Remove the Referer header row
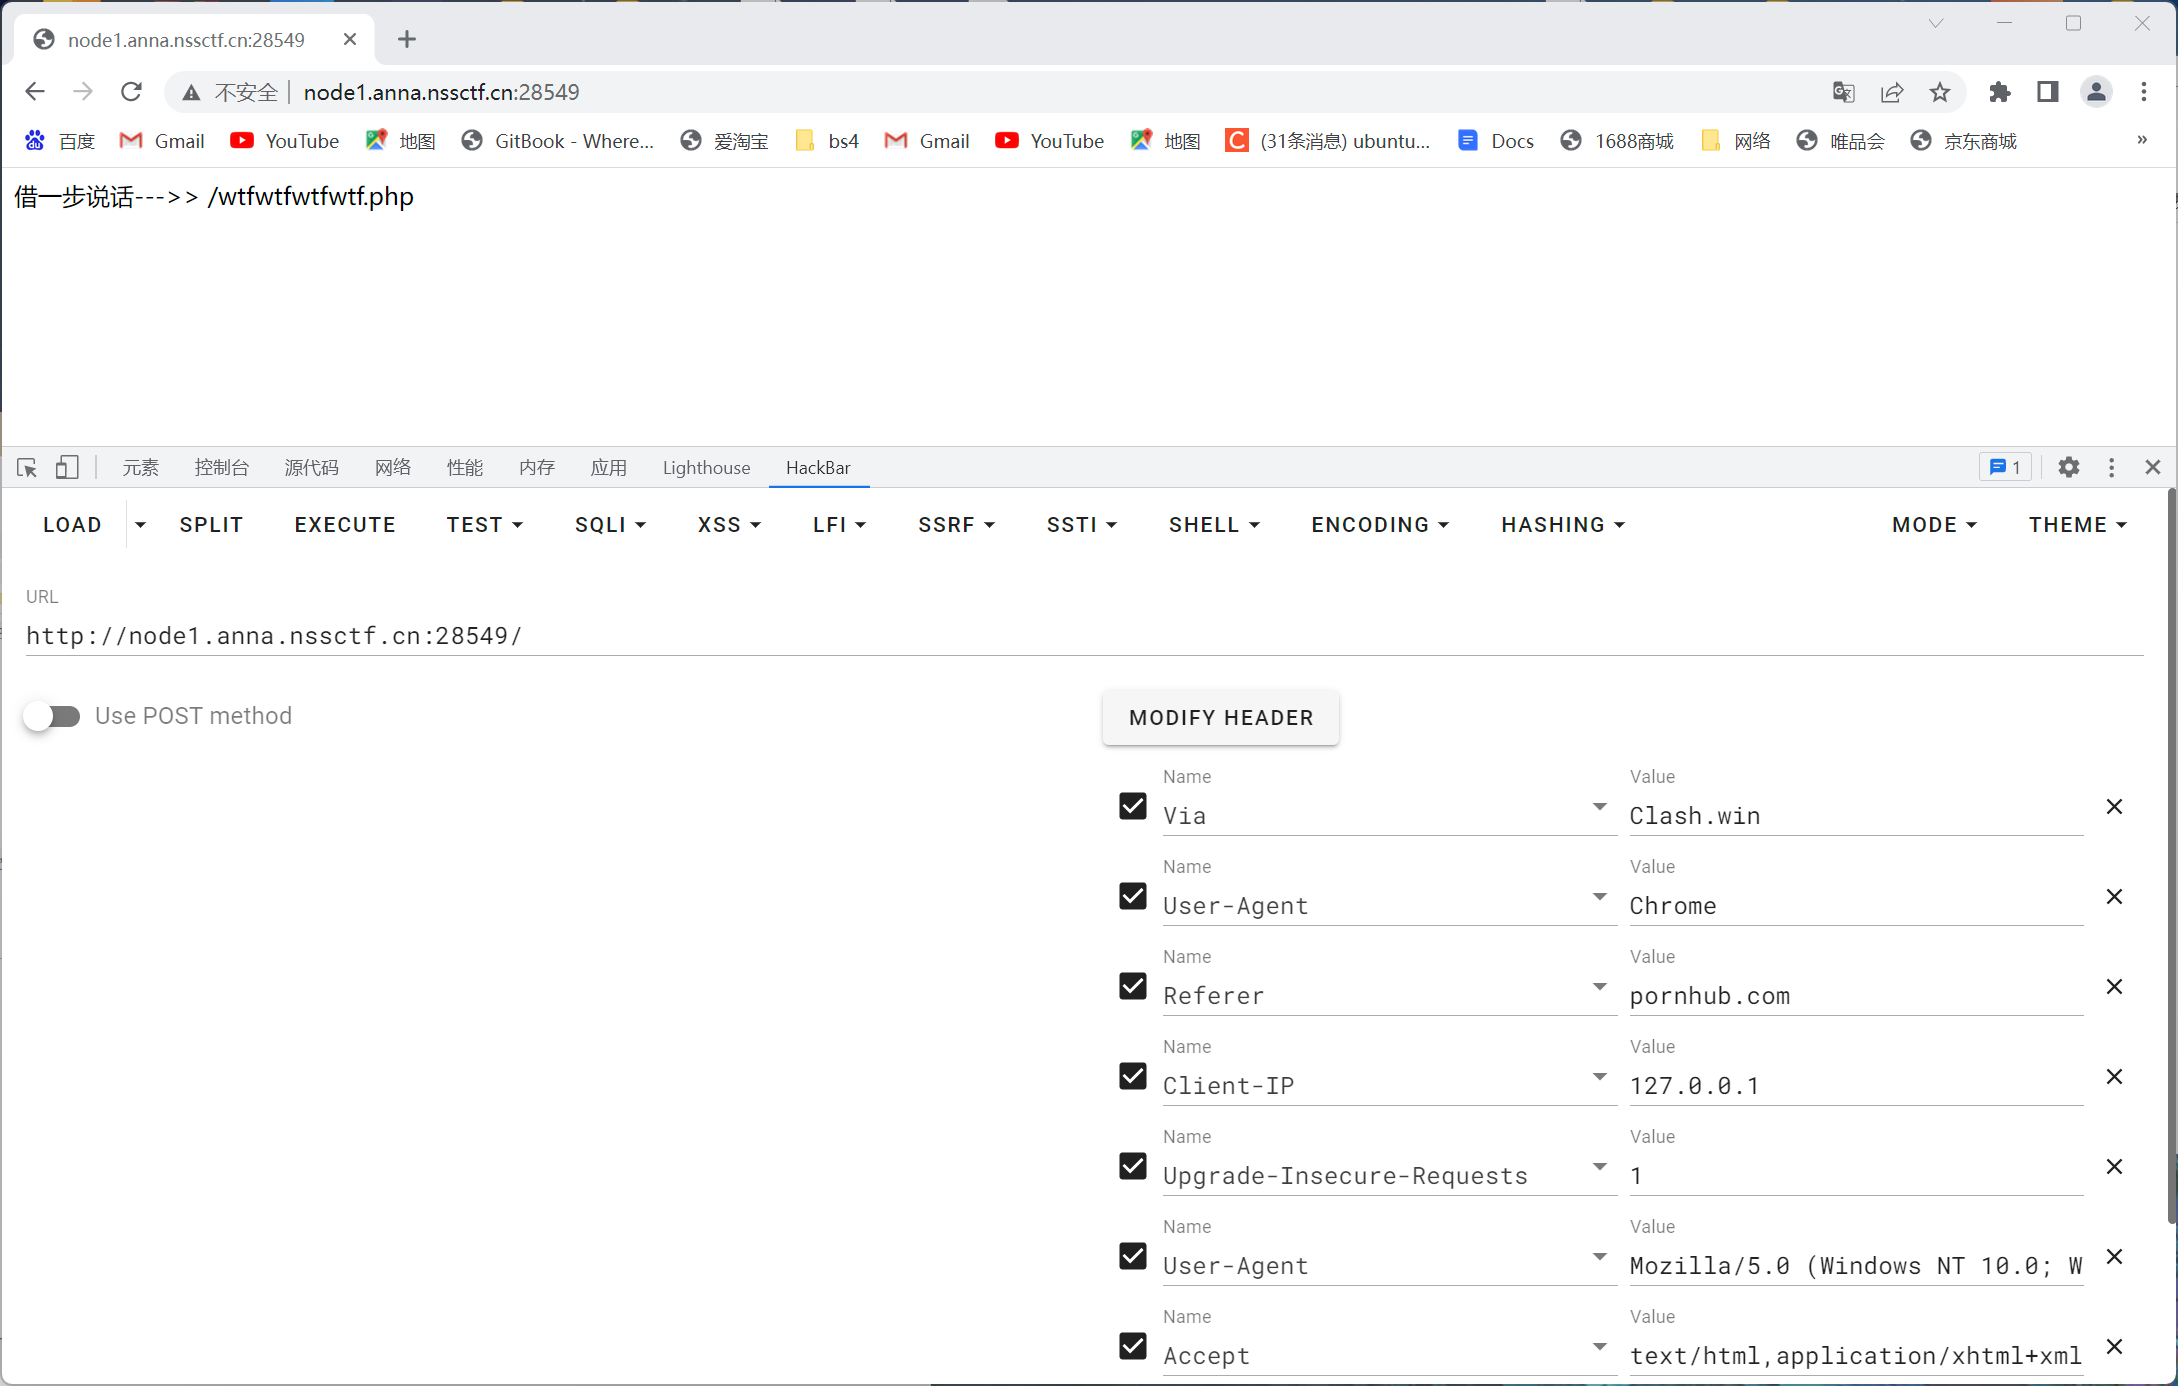The height and width of the screenshot is (1386, 2178). tap(2114, 987)
